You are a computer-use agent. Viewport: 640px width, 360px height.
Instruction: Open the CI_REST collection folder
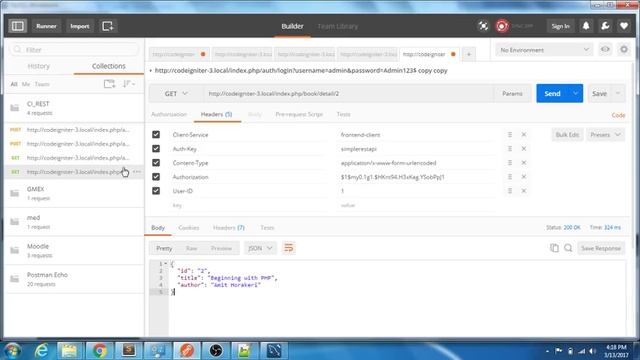[74, 108]
